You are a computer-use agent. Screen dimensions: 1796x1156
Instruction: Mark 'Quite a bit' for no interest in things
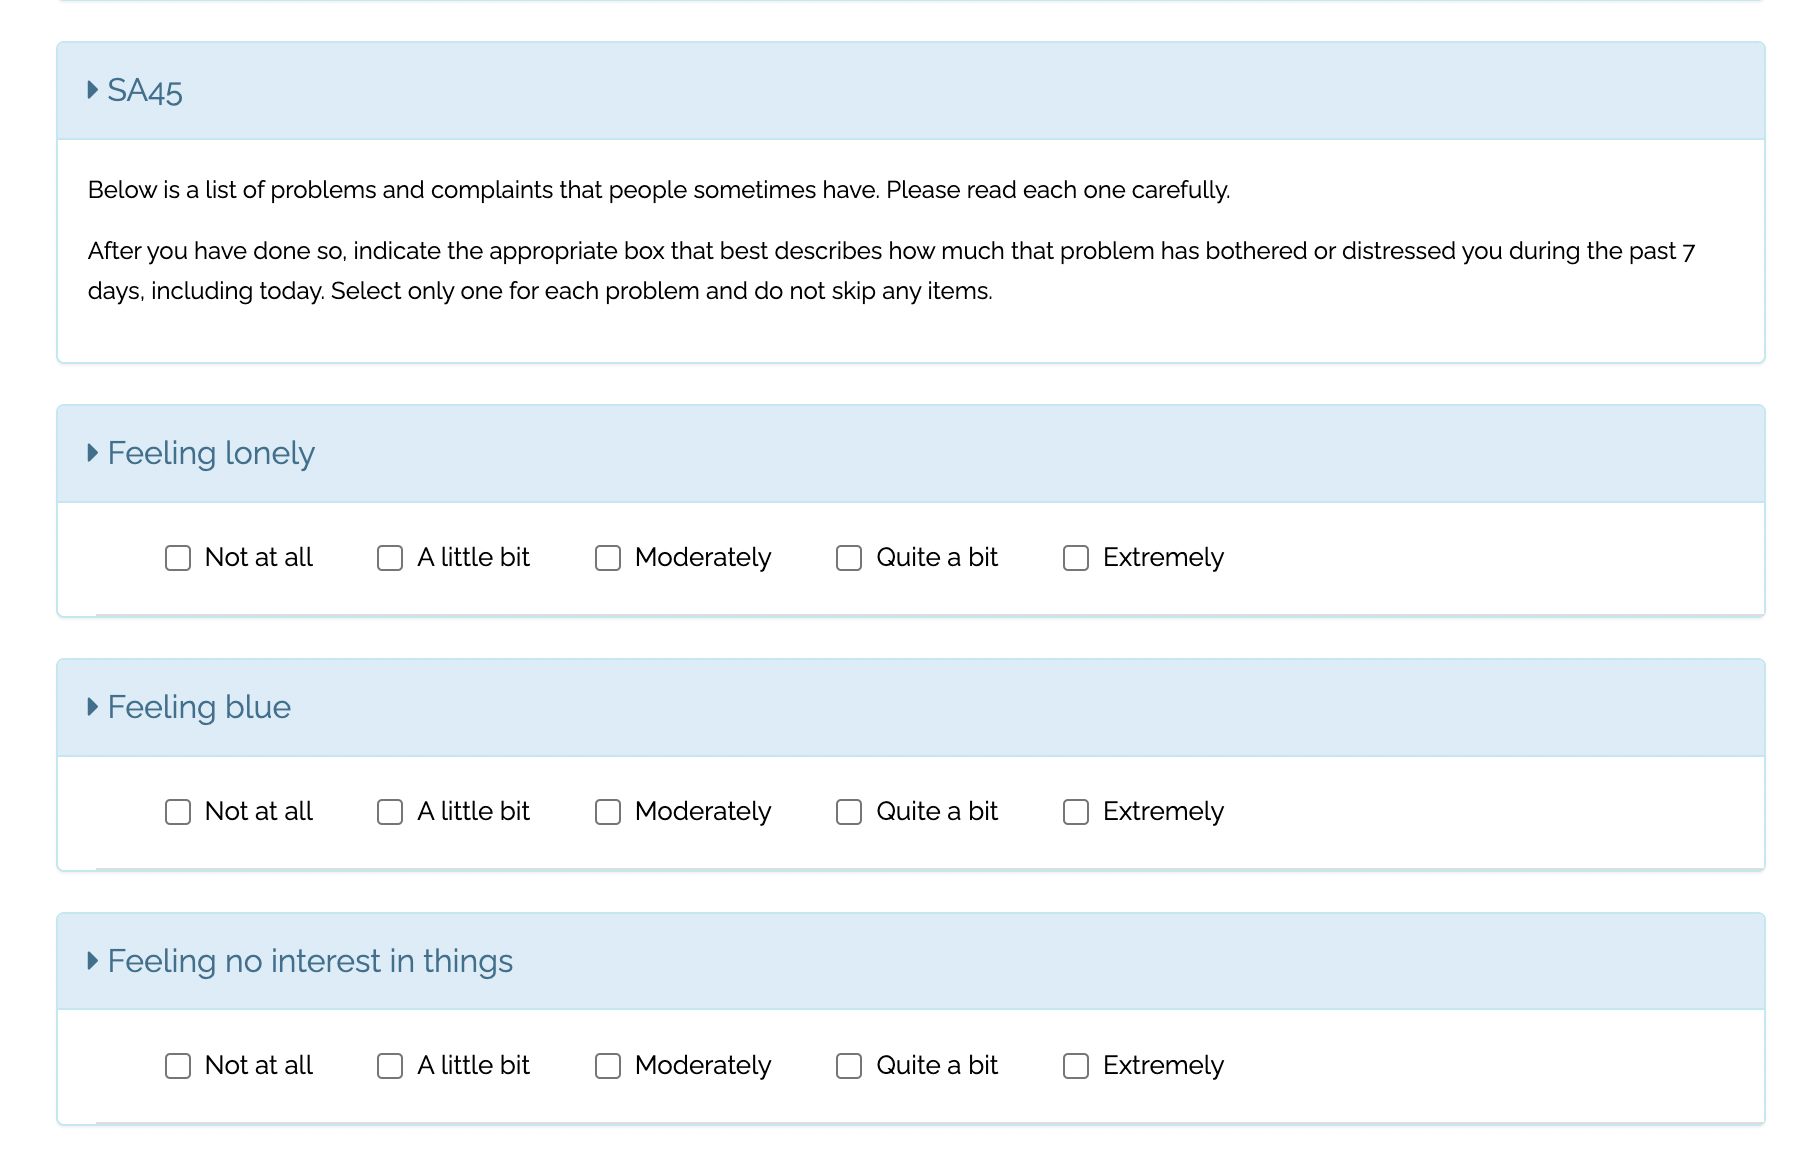tap(849, 1066)
